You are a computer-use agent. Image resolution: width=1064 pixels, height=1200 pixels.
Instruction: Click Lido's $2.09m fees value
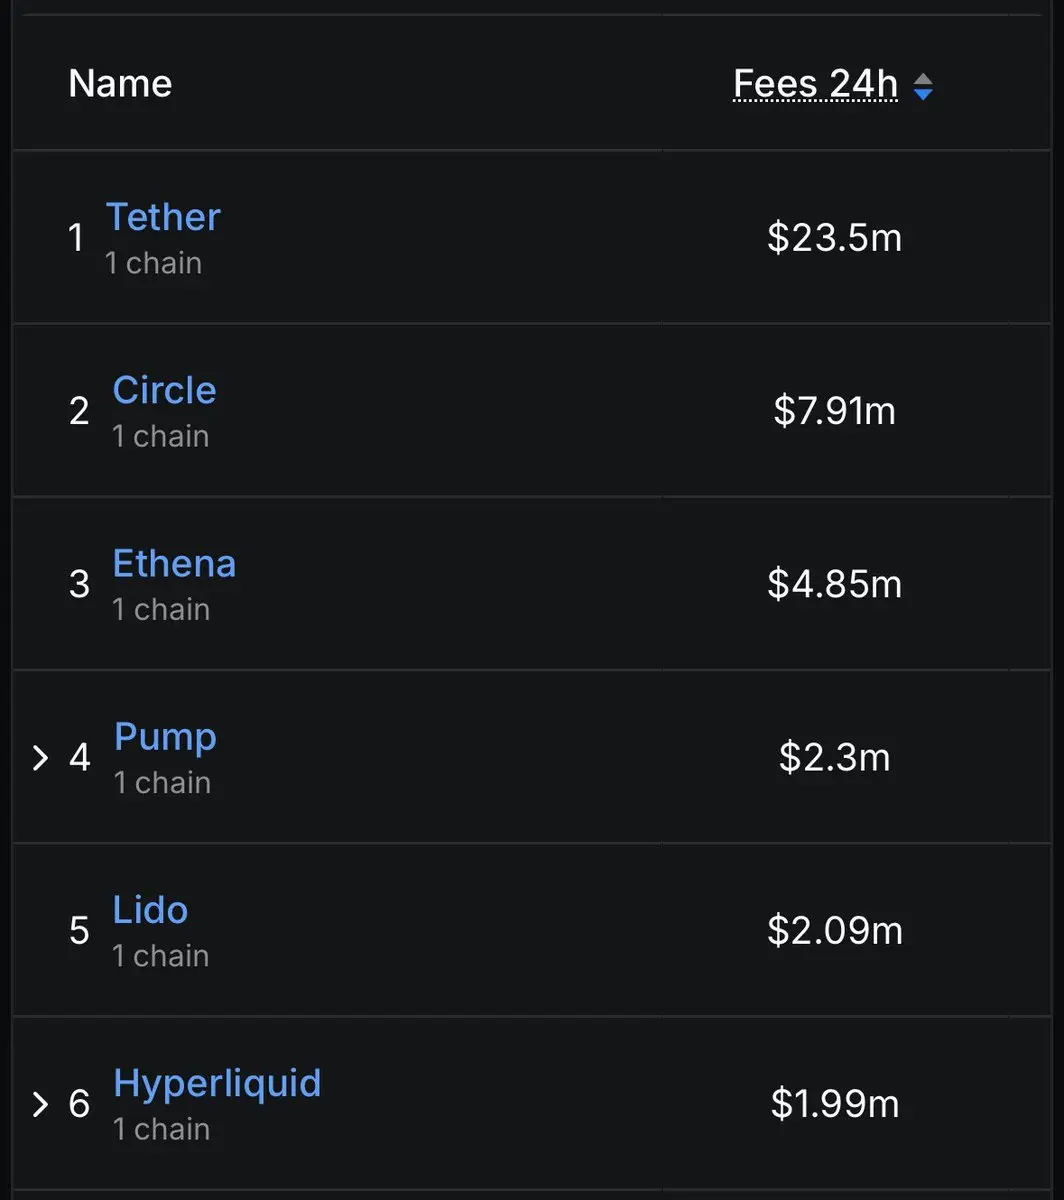(834, 931)
